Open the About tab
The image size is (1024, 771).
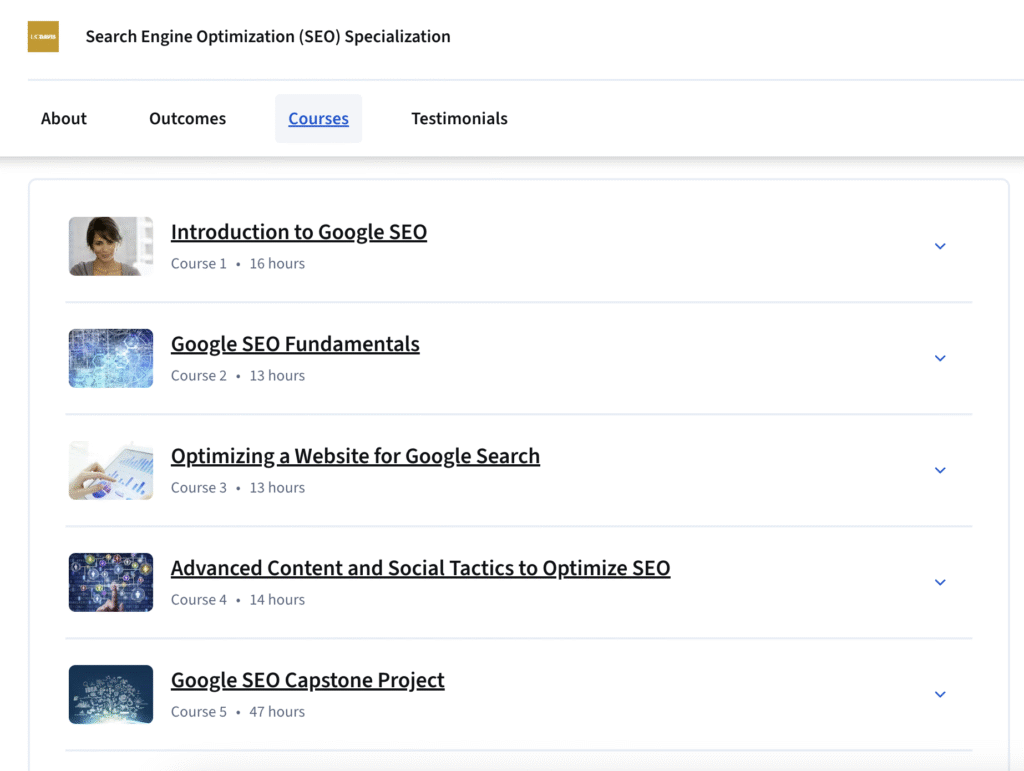tap(63, 118)
